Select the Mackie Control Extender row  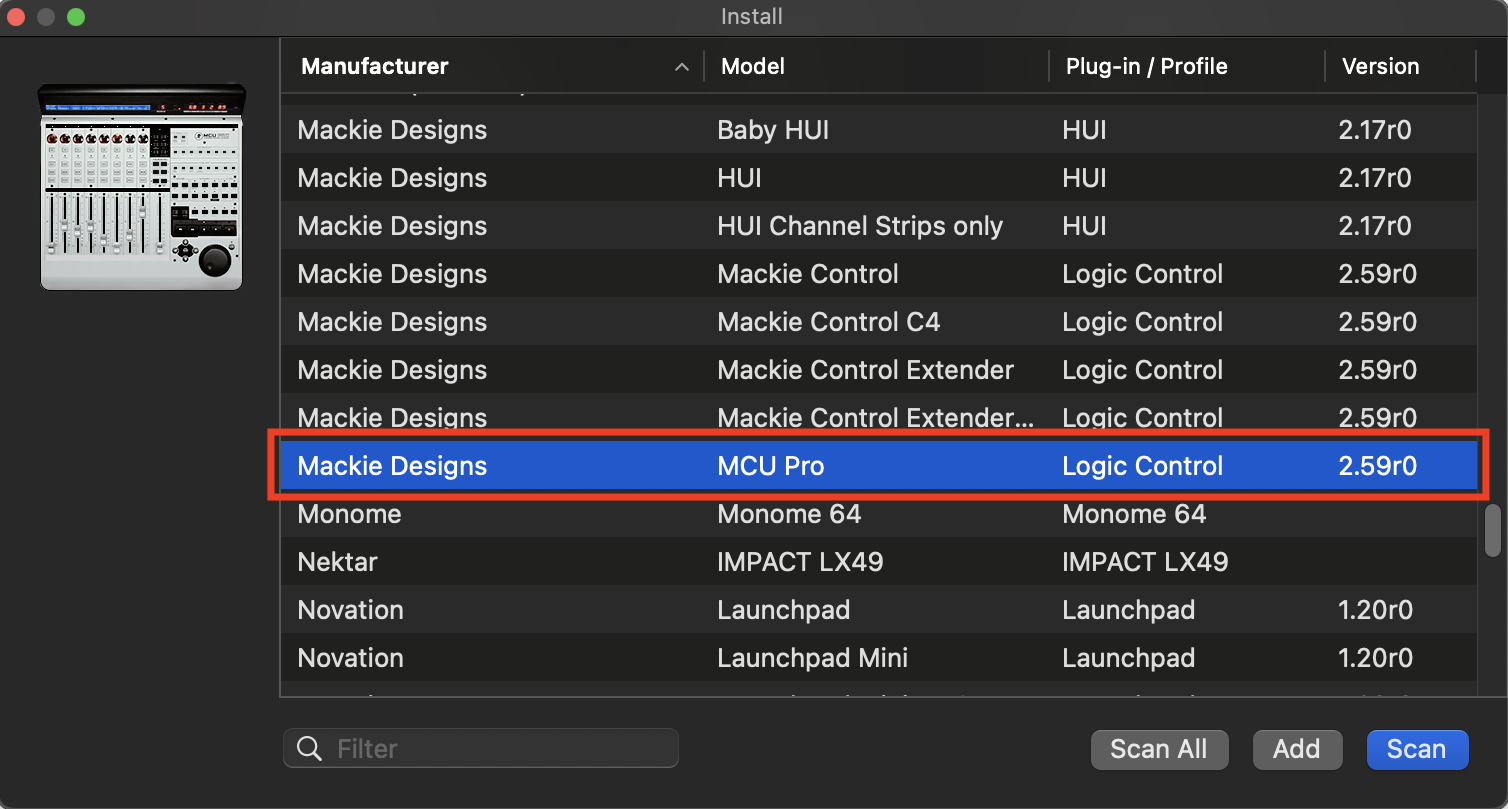[878, 370]
